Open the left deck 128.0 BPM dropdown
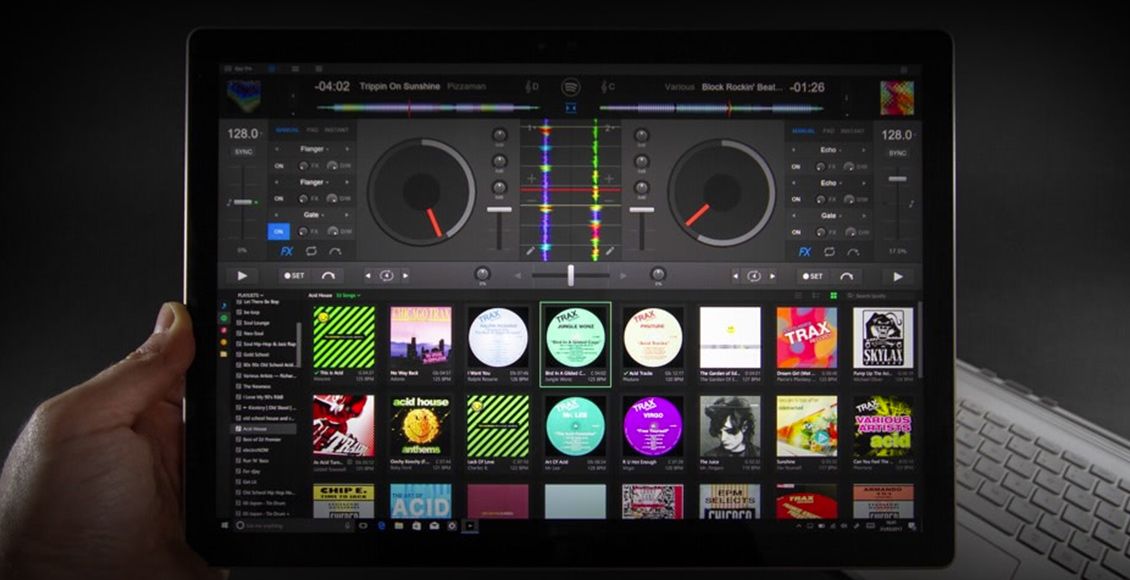The image size is (1130, 580). 244,134
